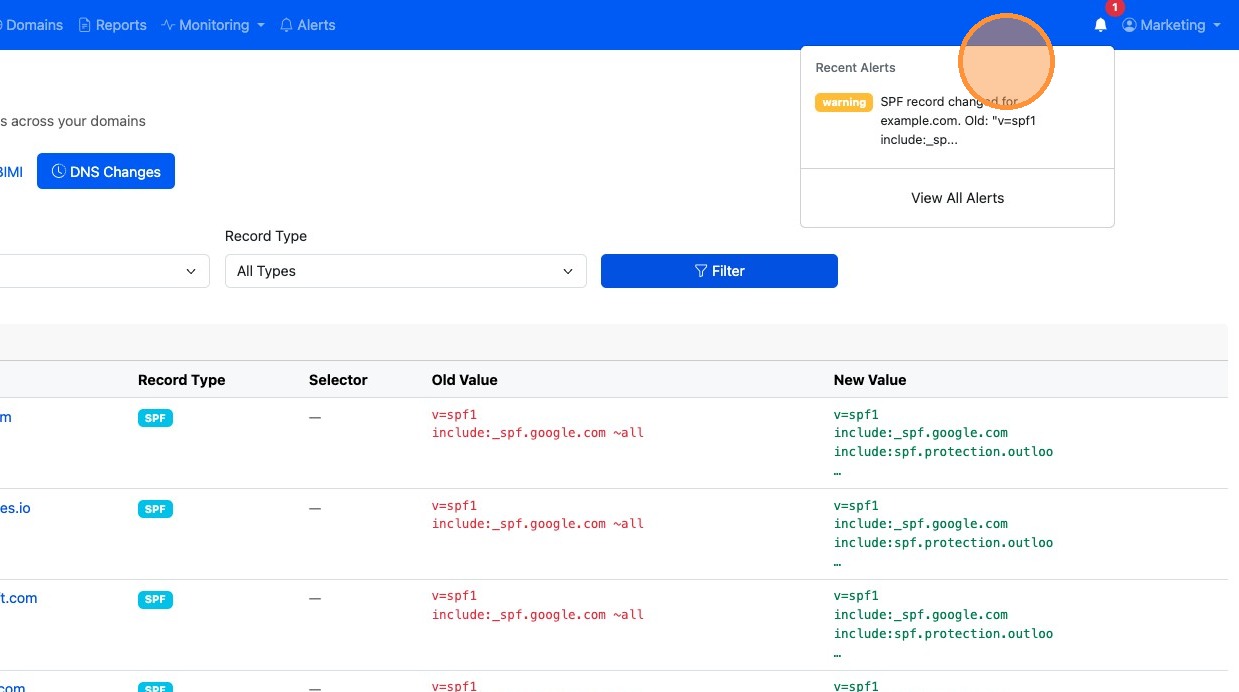
Task: Click the blue Filter button
Action: pyautogui.click(x=719, y=271)
